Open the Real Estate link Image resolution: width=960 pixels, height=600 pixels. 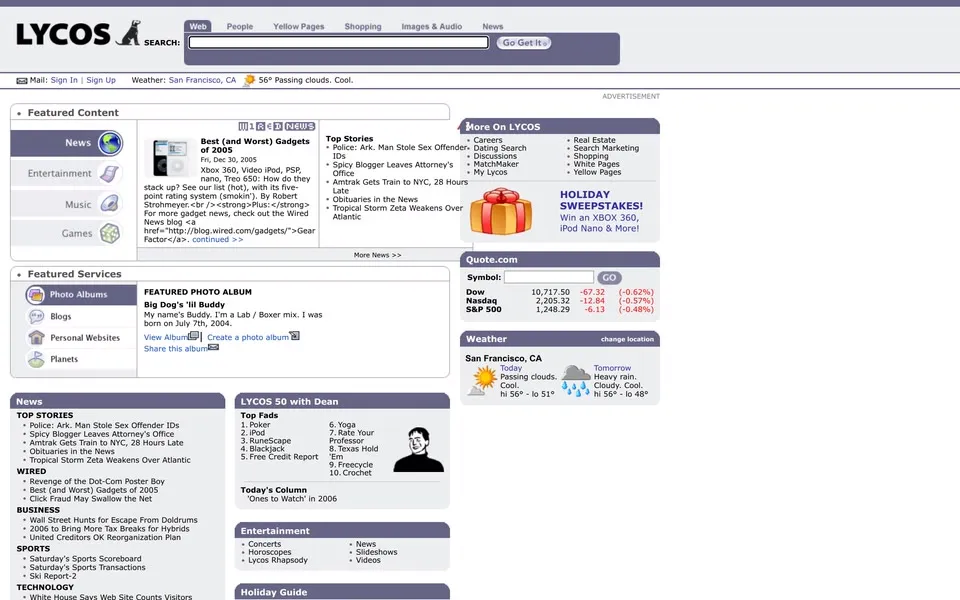pyautogui.click(x=594, y=140)
